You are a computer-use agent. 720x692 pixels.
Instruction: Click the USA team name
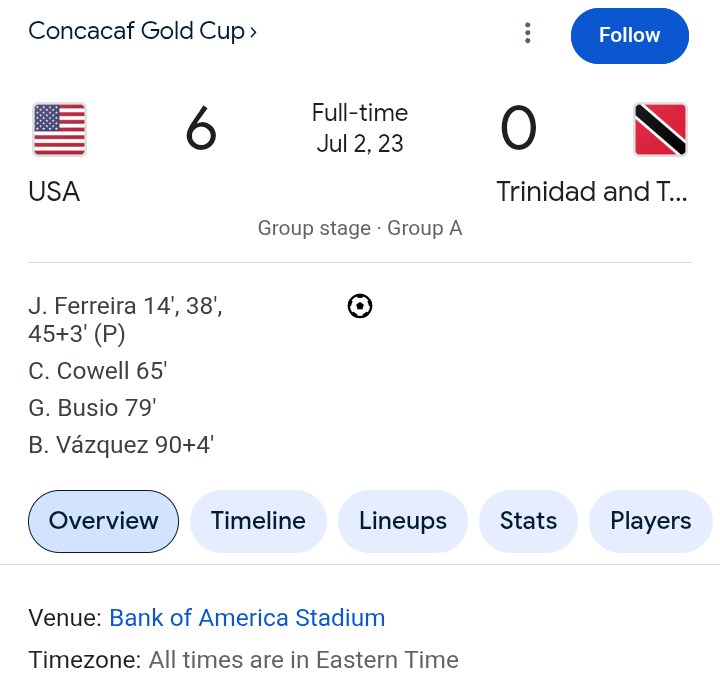coord(54,191)
